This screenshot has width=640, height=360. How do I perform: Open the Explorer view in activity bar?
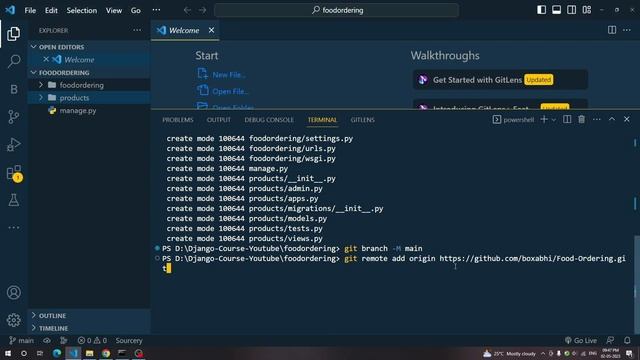point(13,34)
